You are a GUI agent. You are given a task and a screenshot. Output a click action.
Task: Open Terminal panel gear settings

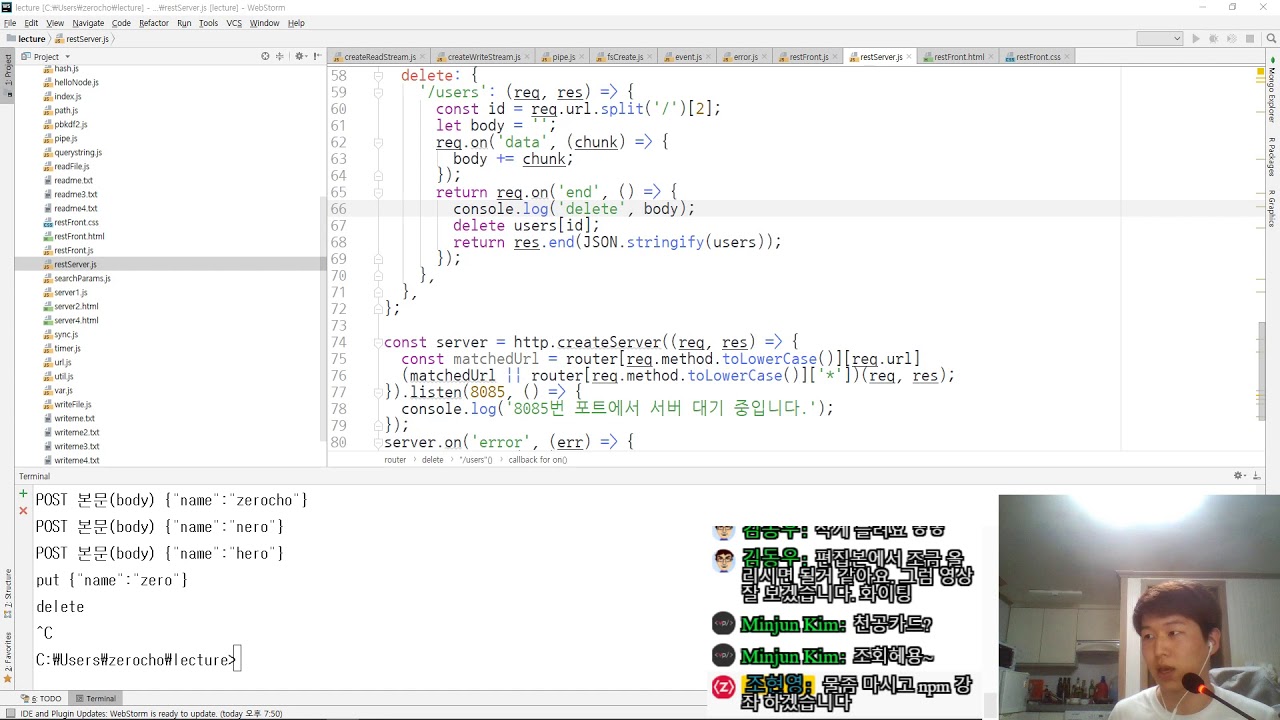point(1239,476)
